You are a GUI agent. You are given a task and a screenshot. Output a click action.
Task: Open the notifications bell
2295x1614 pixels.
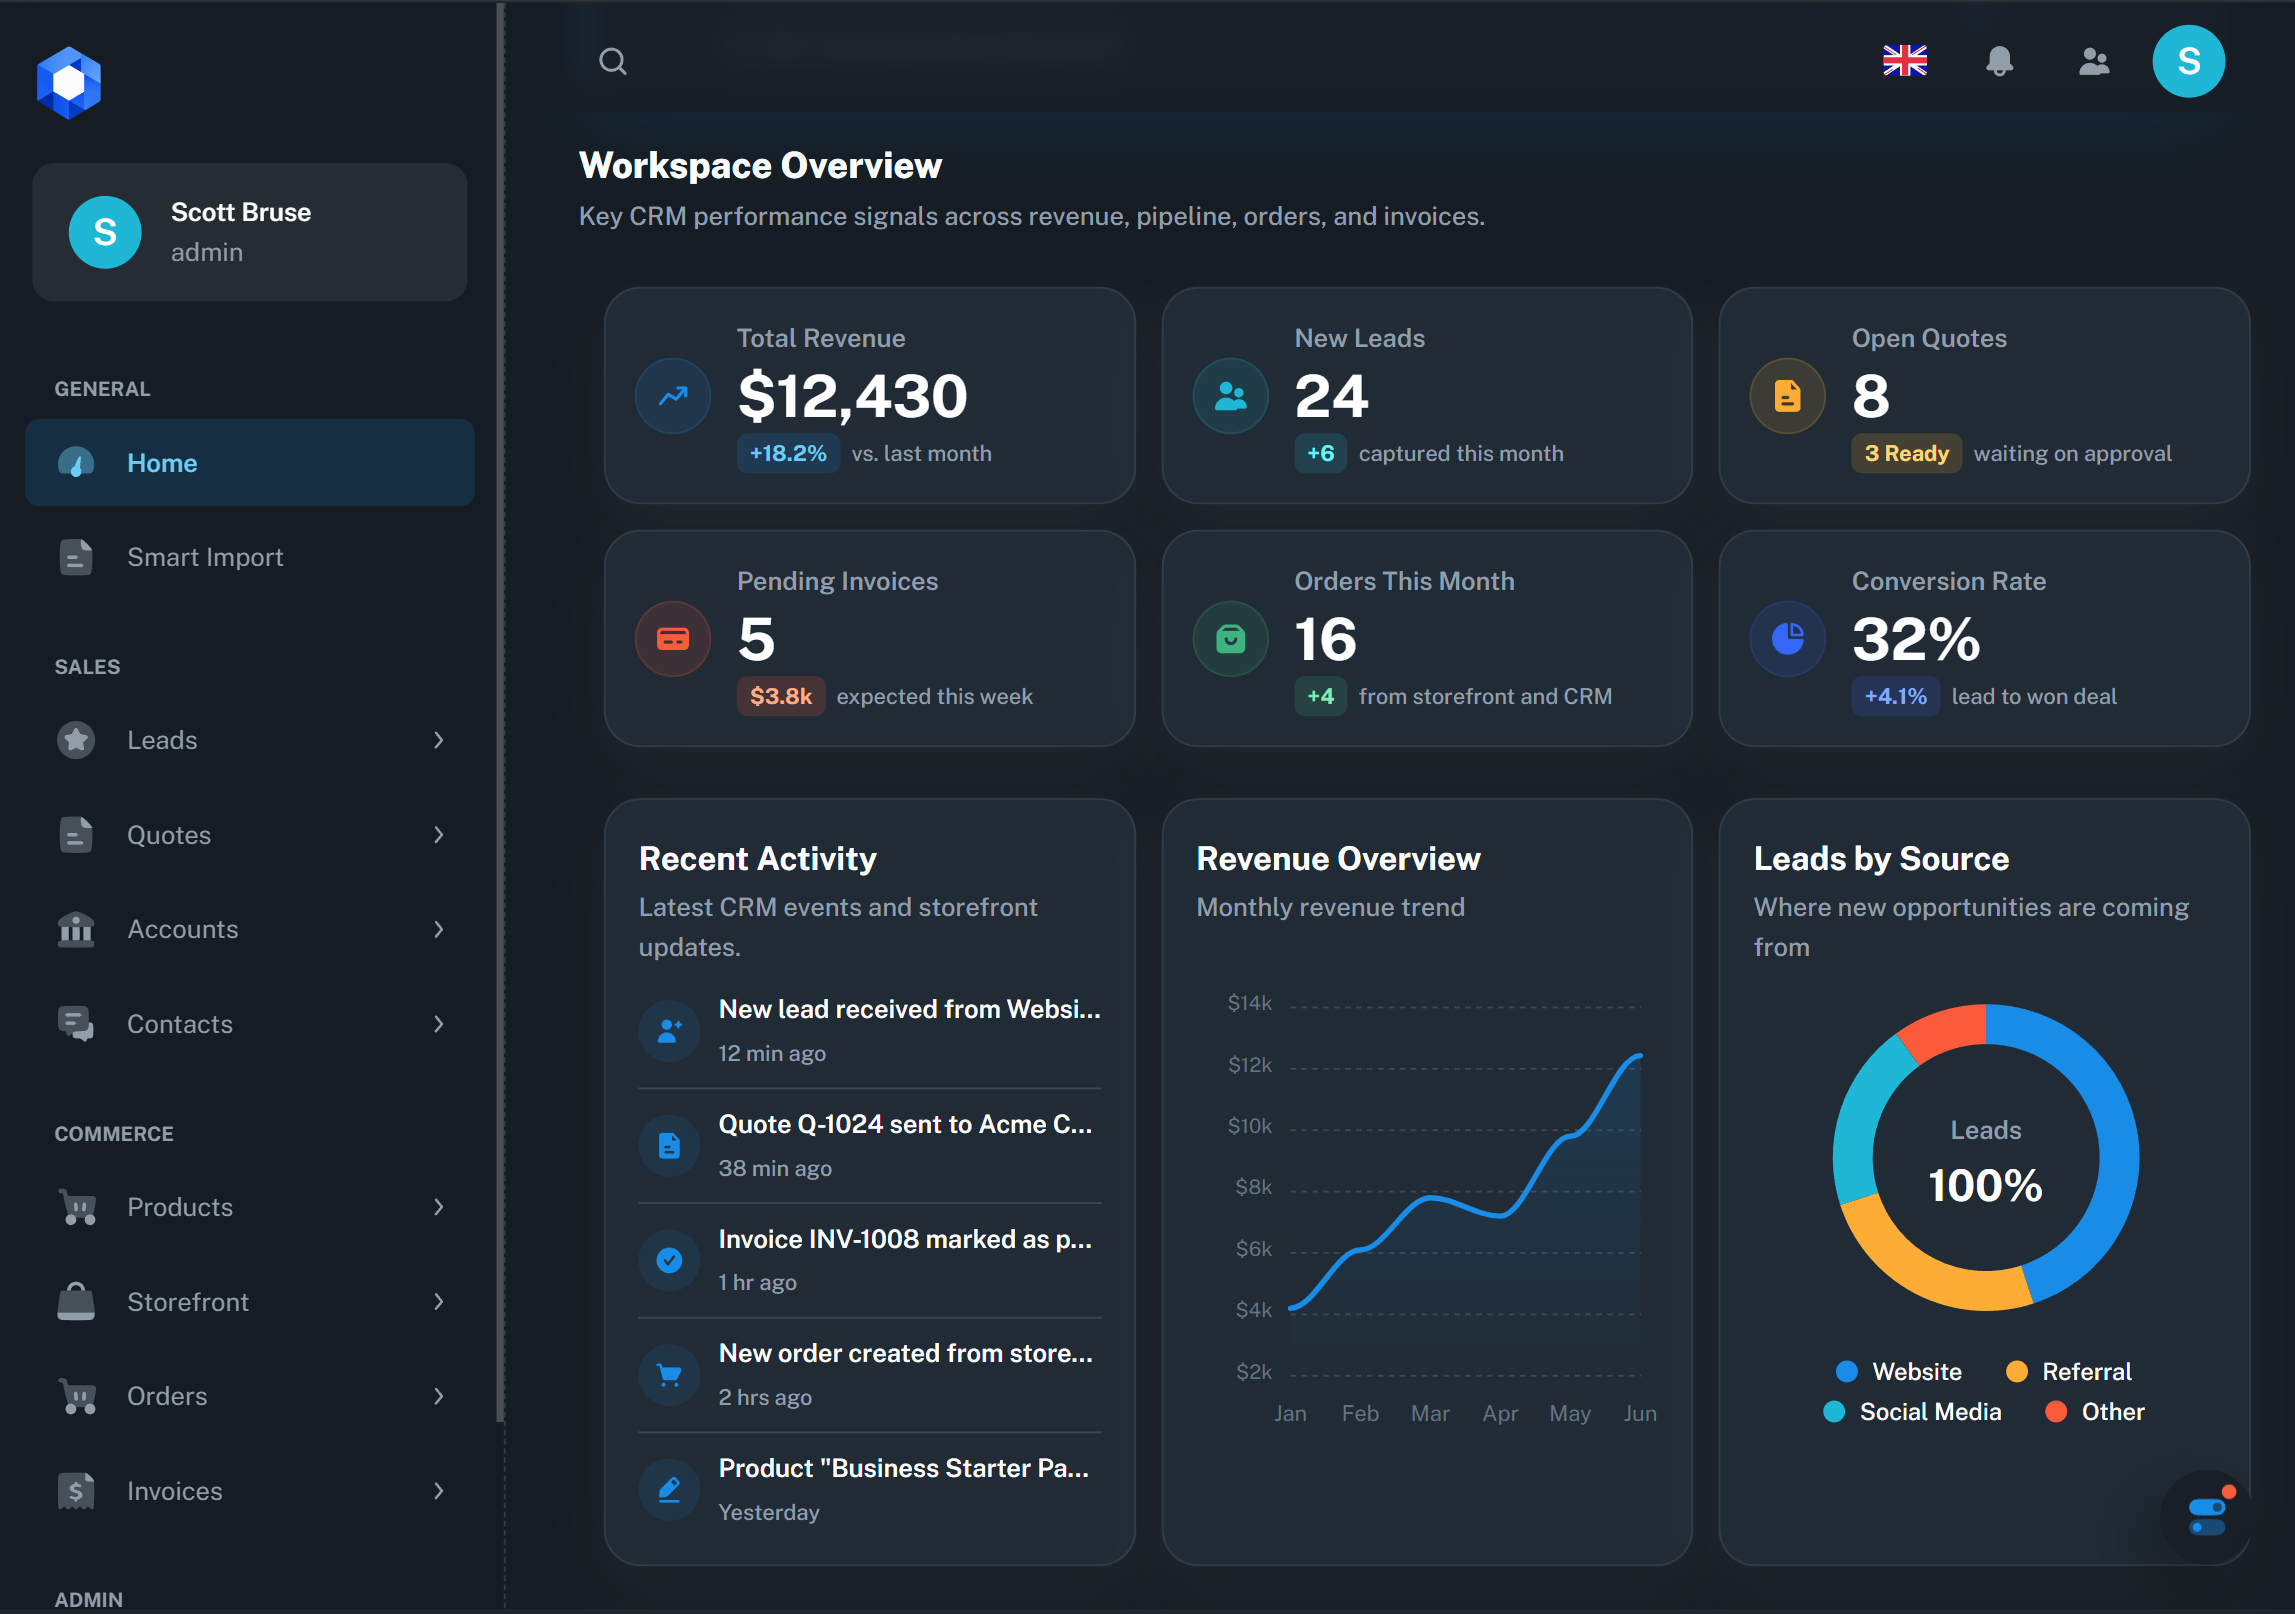click(1998, 62)
